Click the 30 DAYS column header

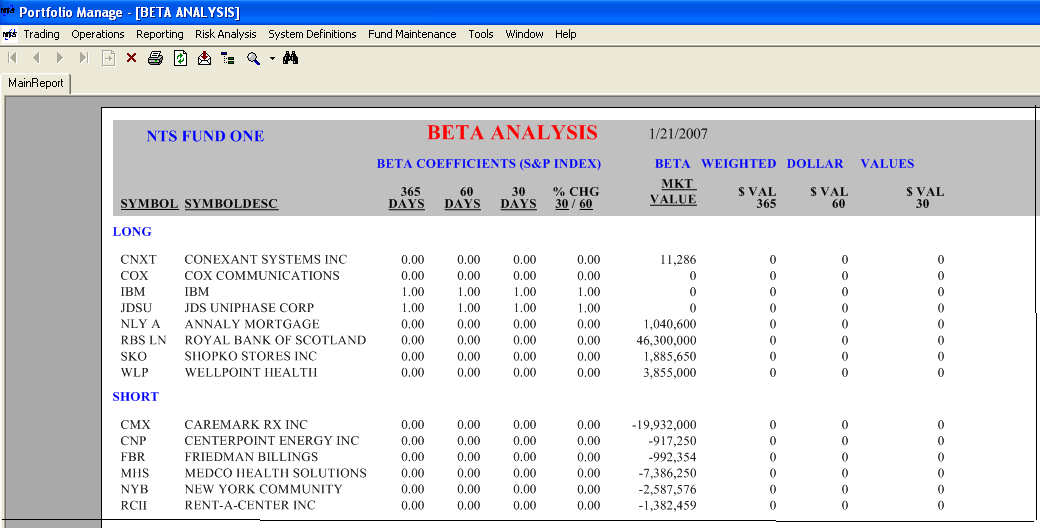click(518, 198)
